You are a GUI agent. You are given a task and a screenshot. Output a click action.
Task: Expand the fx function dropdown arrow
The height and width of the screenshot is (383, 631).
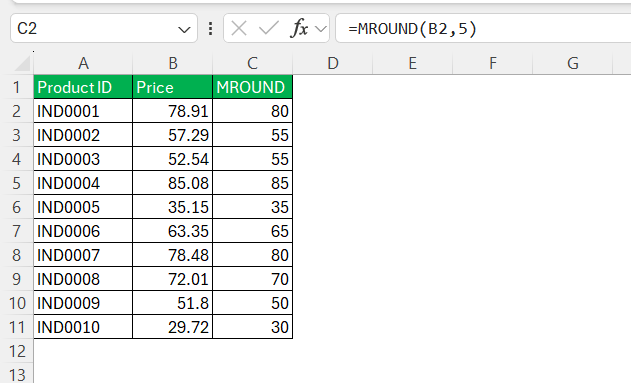(x=320, y=29)
